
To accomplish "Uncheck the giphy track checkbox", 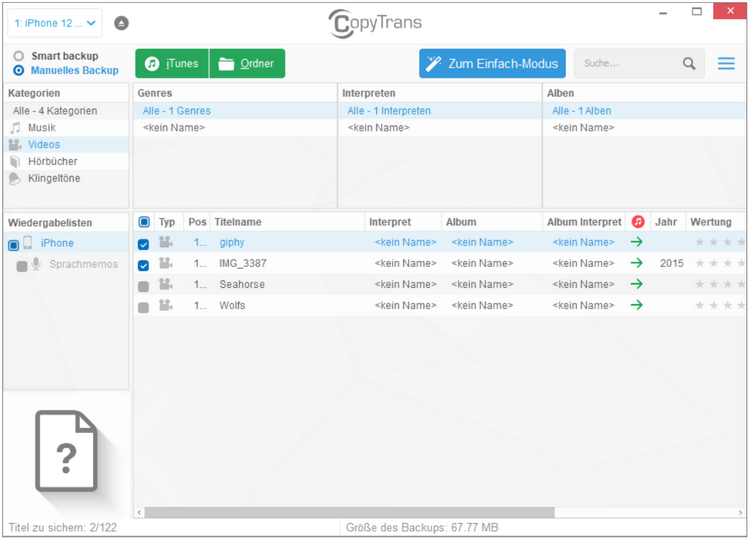I will tap(143, 244).
